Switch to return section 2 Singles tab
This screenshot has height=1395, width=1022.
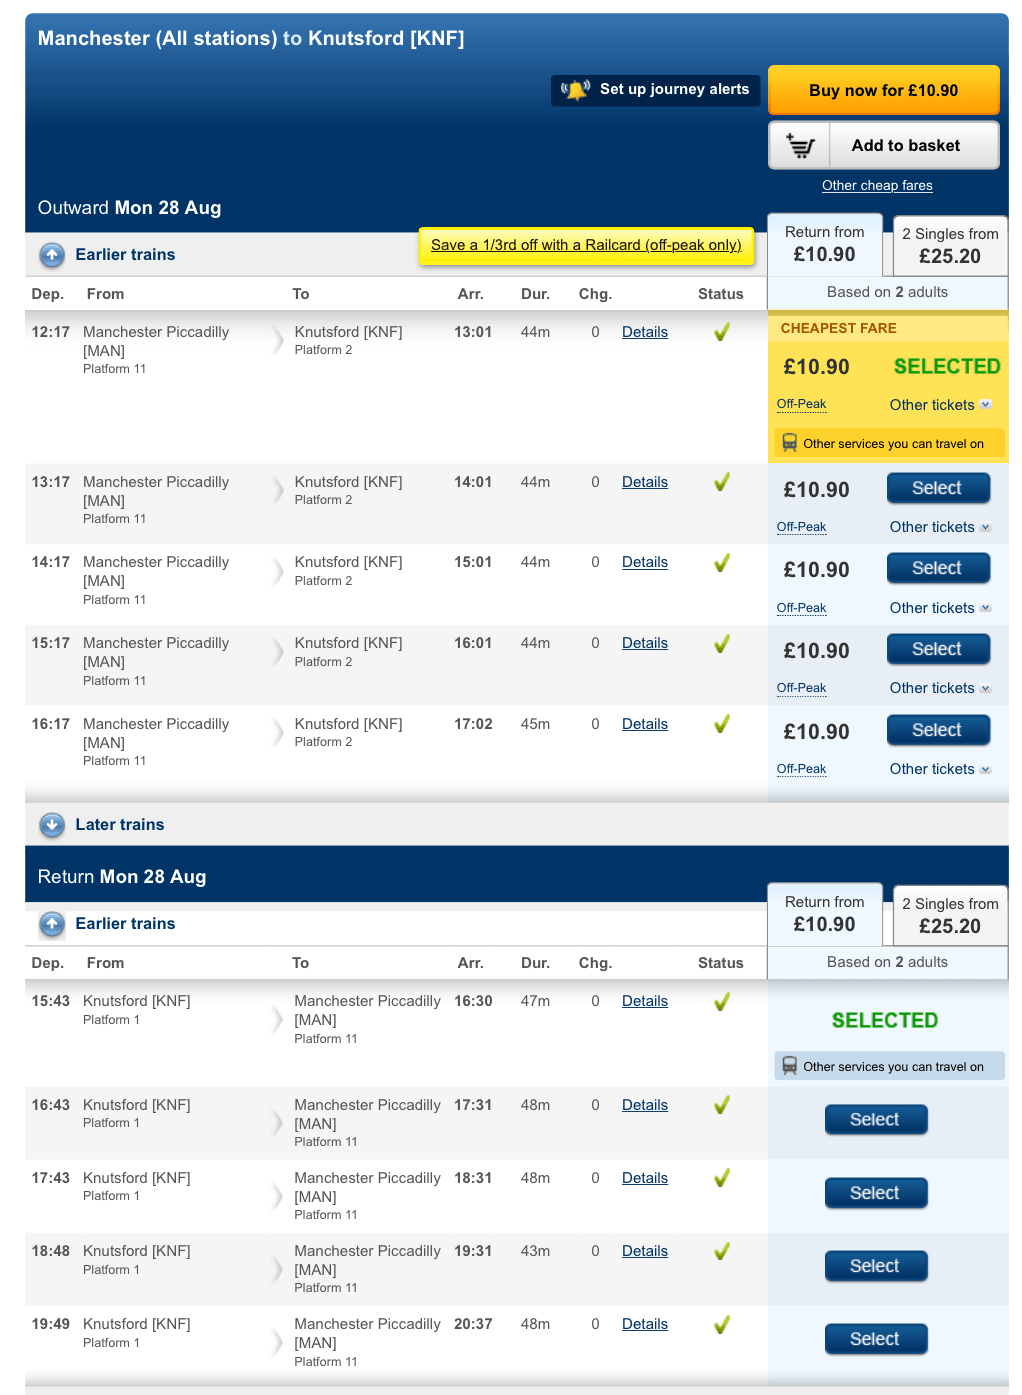tap(949, 916)
